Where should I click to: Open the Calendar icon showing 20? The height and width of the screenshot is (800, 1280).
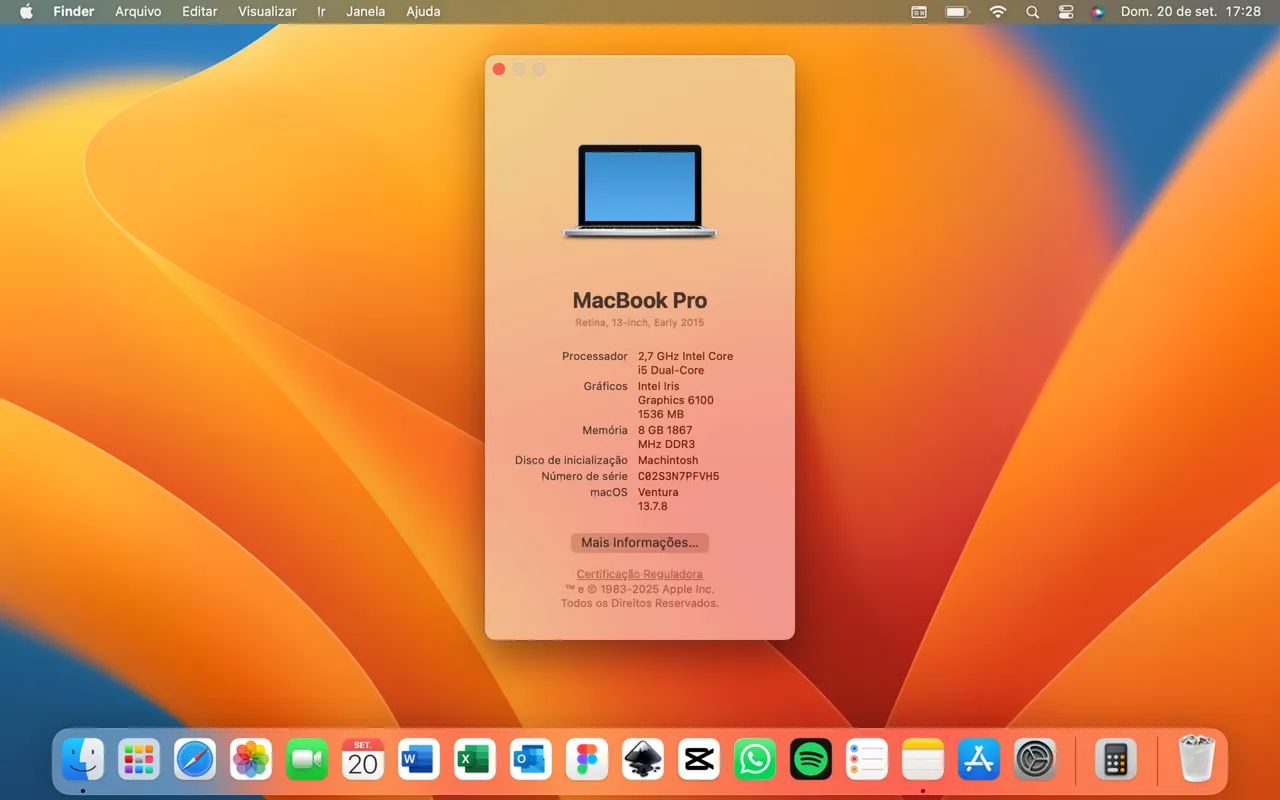click(363, 760)
